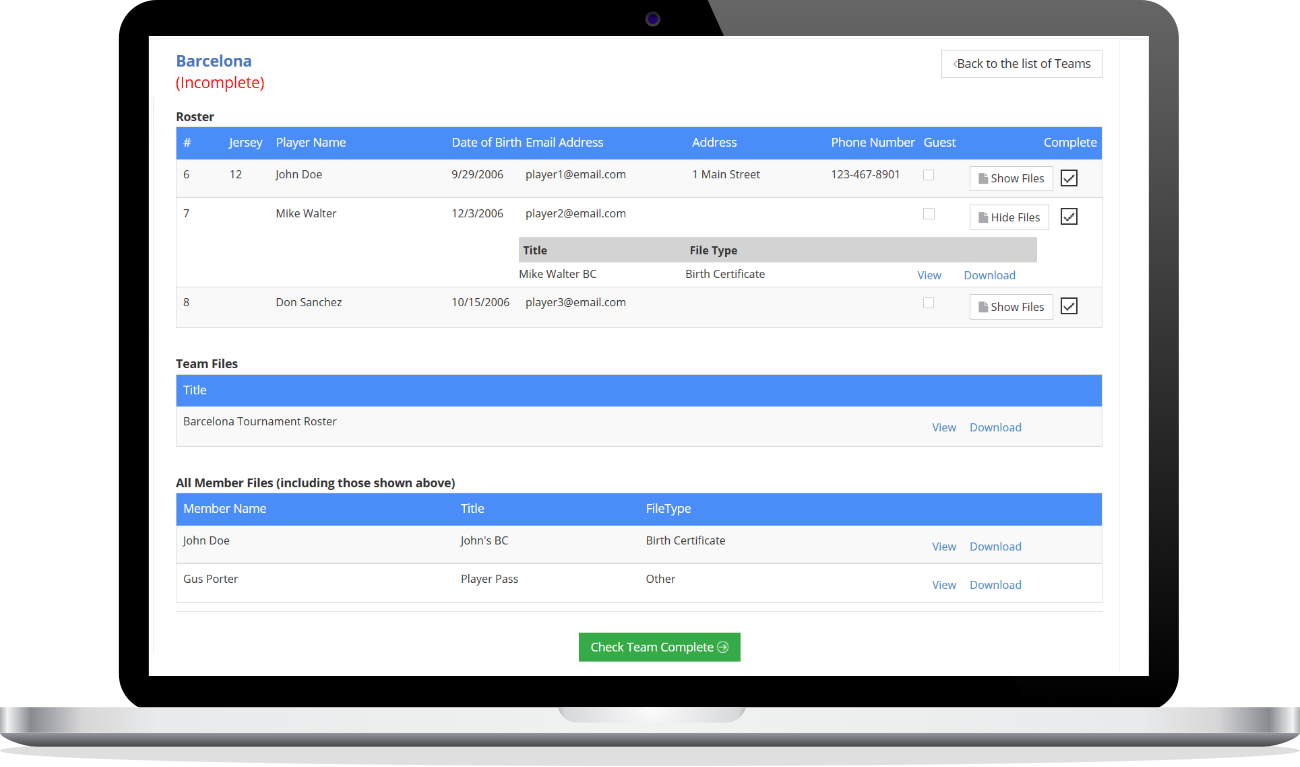Click Barcelona Tournament Roster title text

pyautogui.click(x=260, y=422)
